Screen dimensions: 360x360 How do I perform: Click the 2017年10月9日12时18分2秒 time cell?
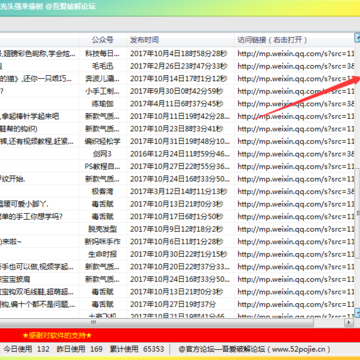(x=180, y=229)
